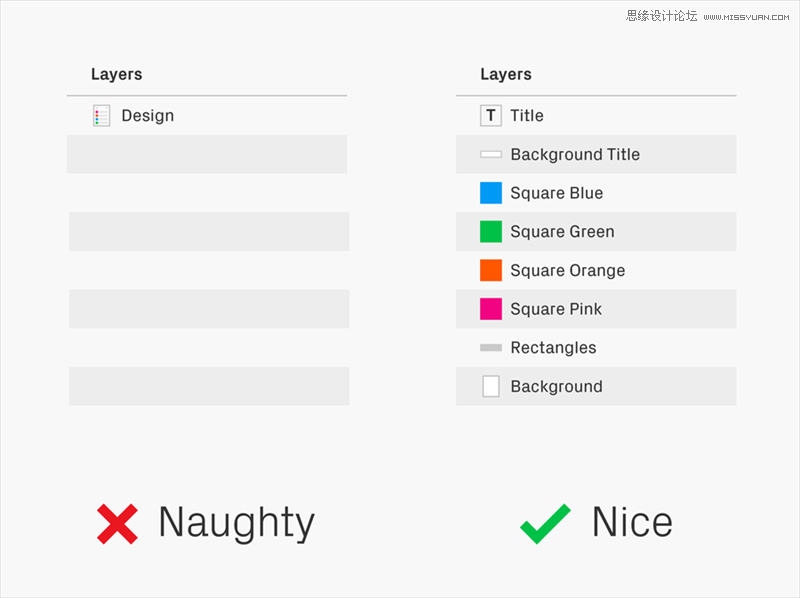Click the grey Rectangles layer thumbnail
Viewport: 800px width, 598px height.
tap(491, 347)
